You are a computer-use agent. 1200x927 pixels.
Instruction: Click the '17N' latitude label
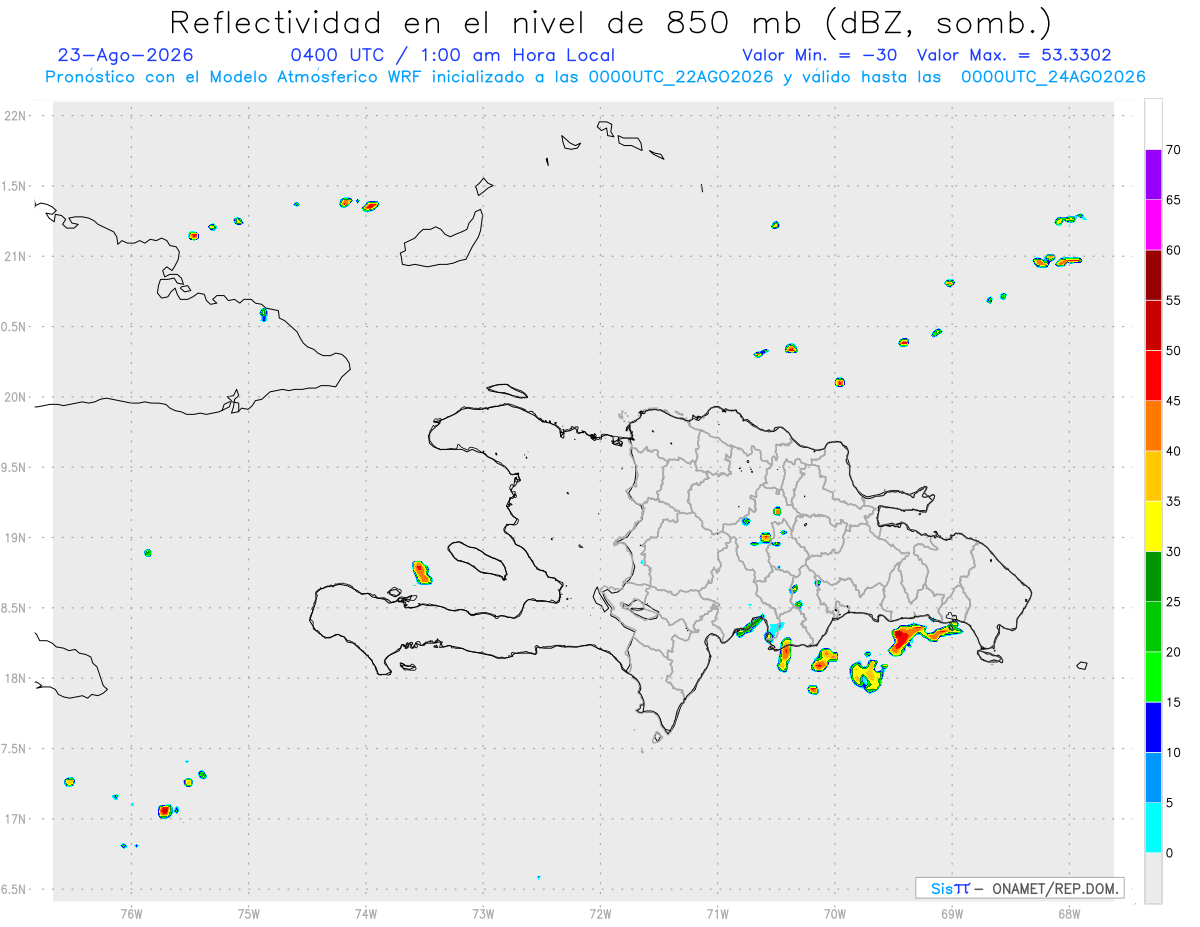pos(17,819)
